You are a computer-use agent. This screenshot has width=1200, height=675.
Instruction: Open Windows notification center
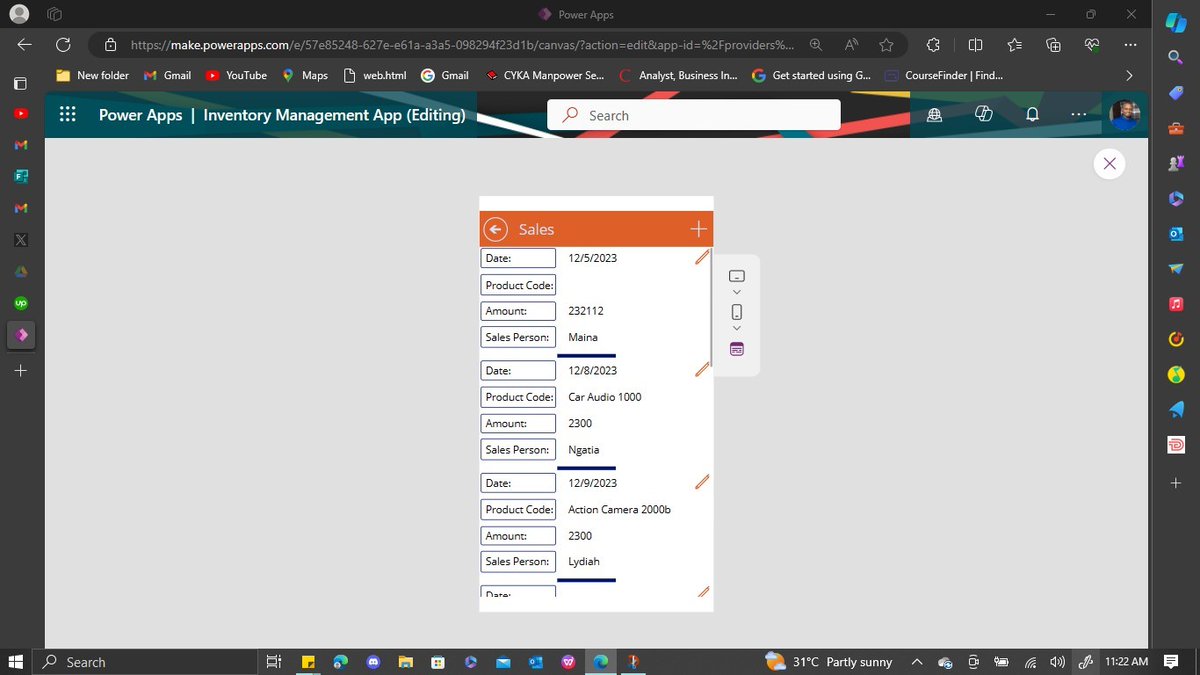click(x=1171, y=662)
